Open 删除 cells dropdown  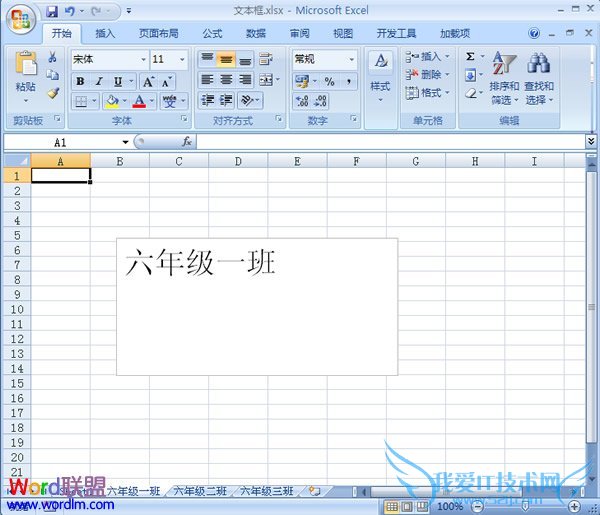[x=427, y=75]
